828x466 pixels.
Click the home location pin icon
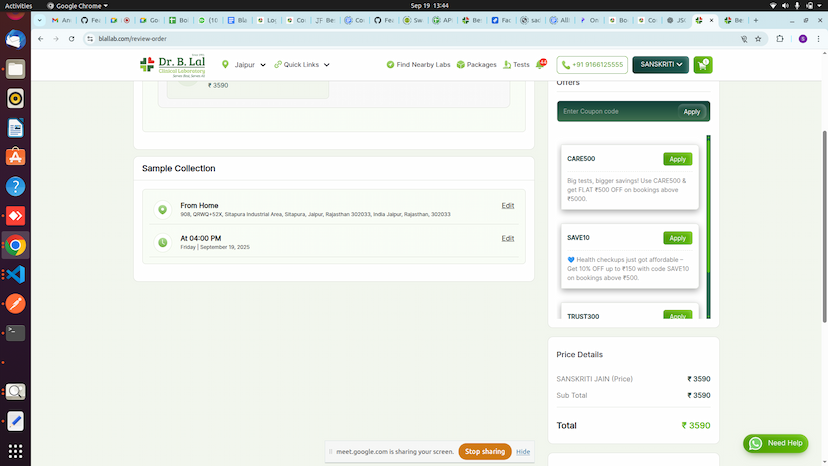(162, 209)
